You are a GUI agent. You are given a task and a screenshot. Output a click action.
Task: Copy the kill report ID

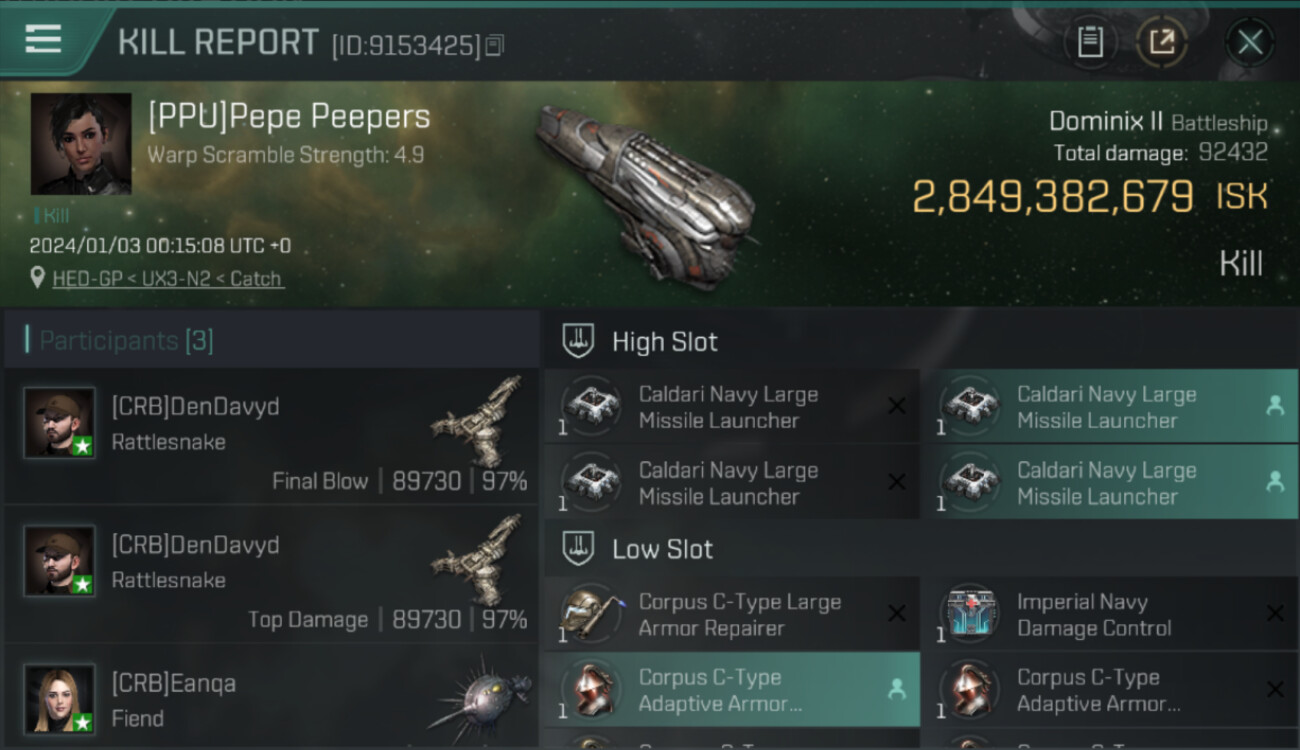pos(494,45)
